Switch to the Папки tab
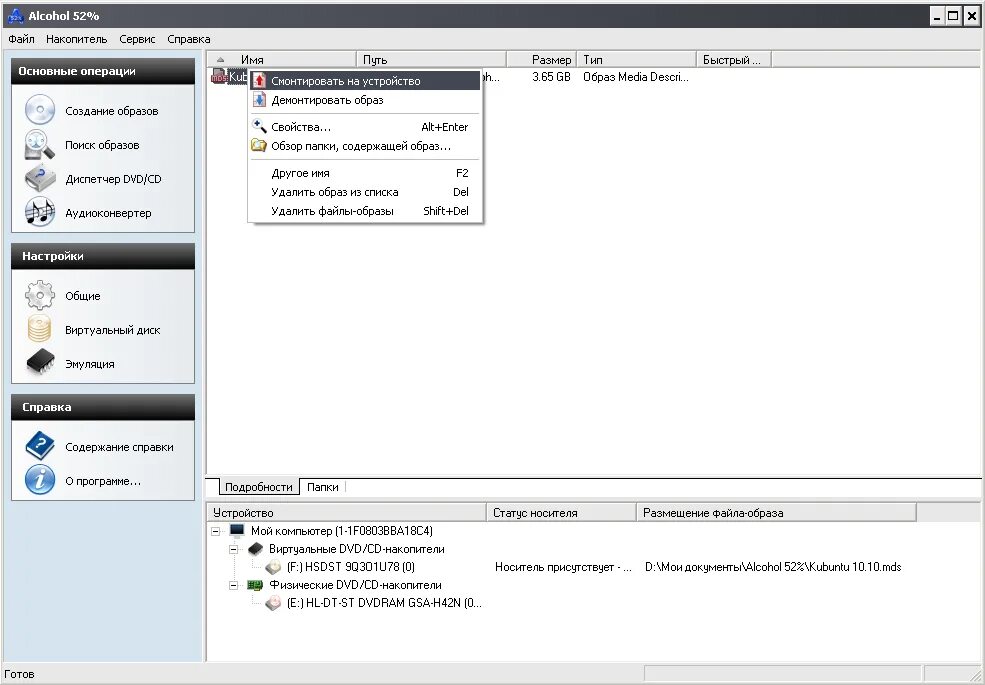Image resolution: width=985 pixels, height=685 pixels. tap(322, 487)
